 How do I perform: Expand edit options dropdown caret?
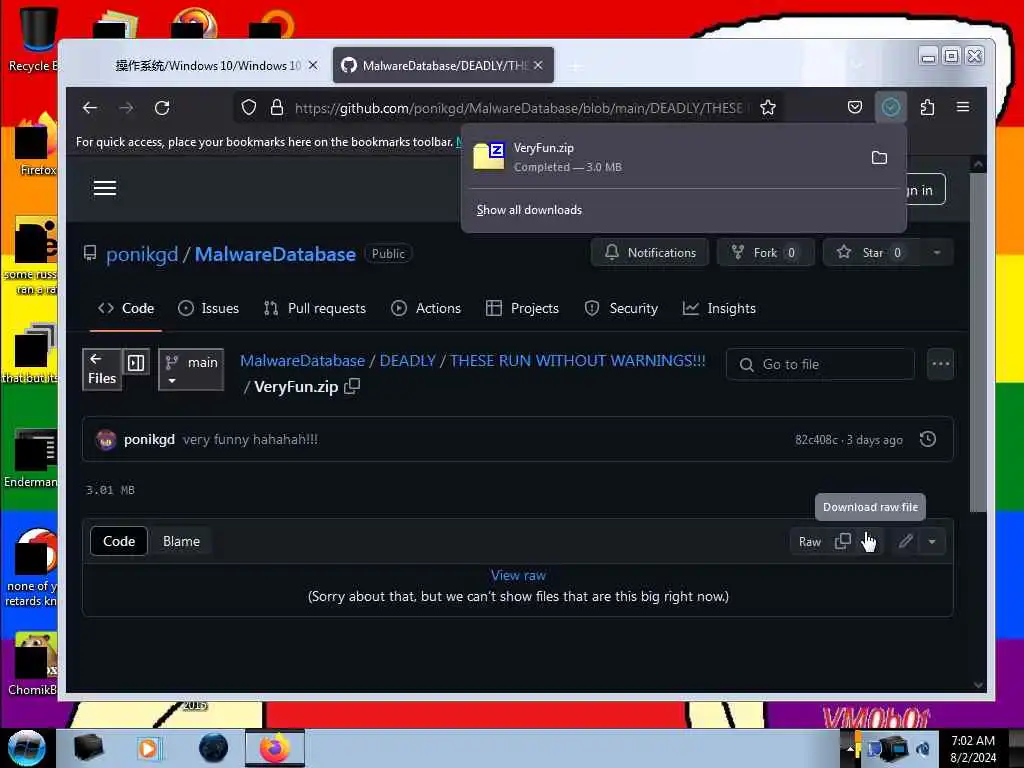pos(932,541)
